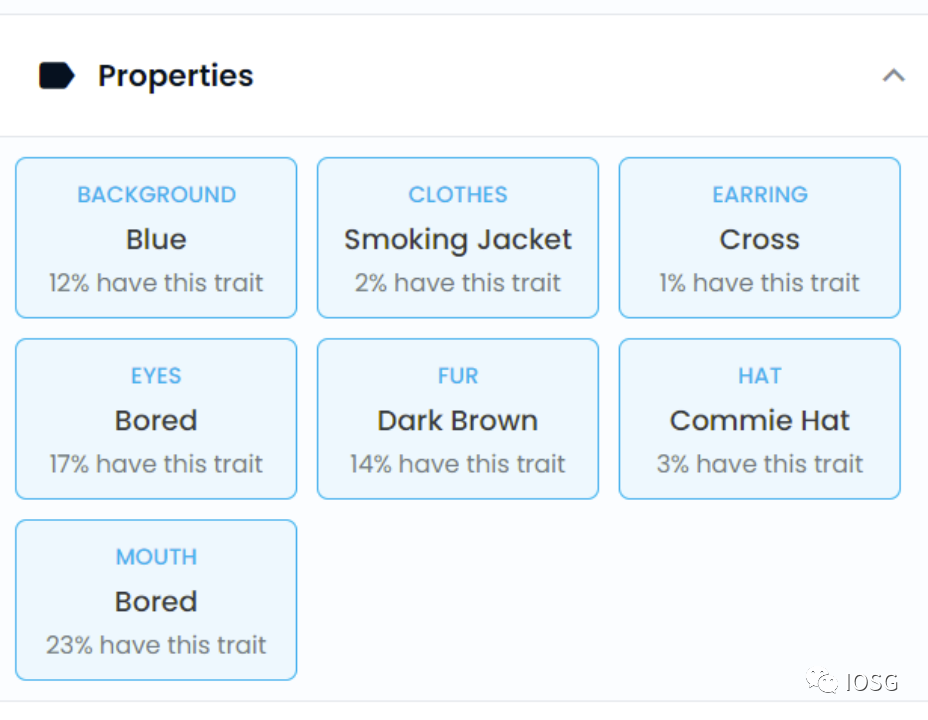Click the BACKGROUND trait type label
928x720 pixels.
pos(156,195)
